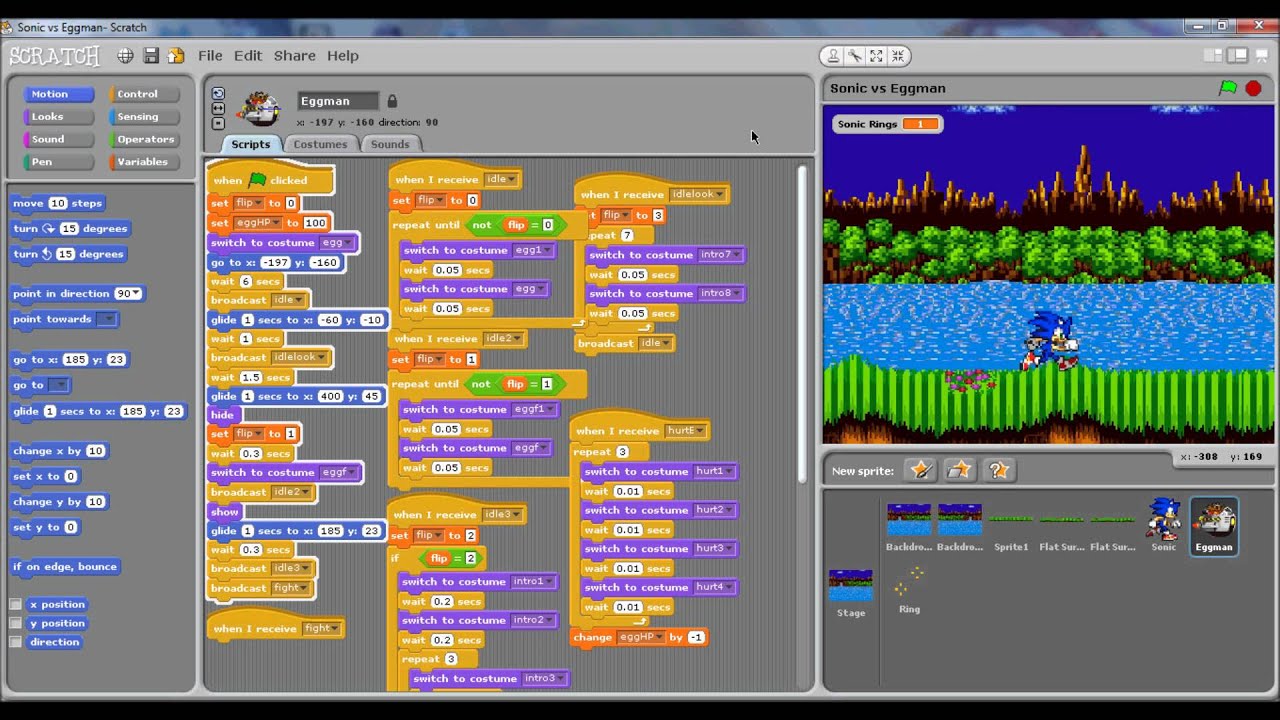This screenshot has height=720, width=1280.
Task: Open the point towards target dropdown
Action: click(107, 319)
